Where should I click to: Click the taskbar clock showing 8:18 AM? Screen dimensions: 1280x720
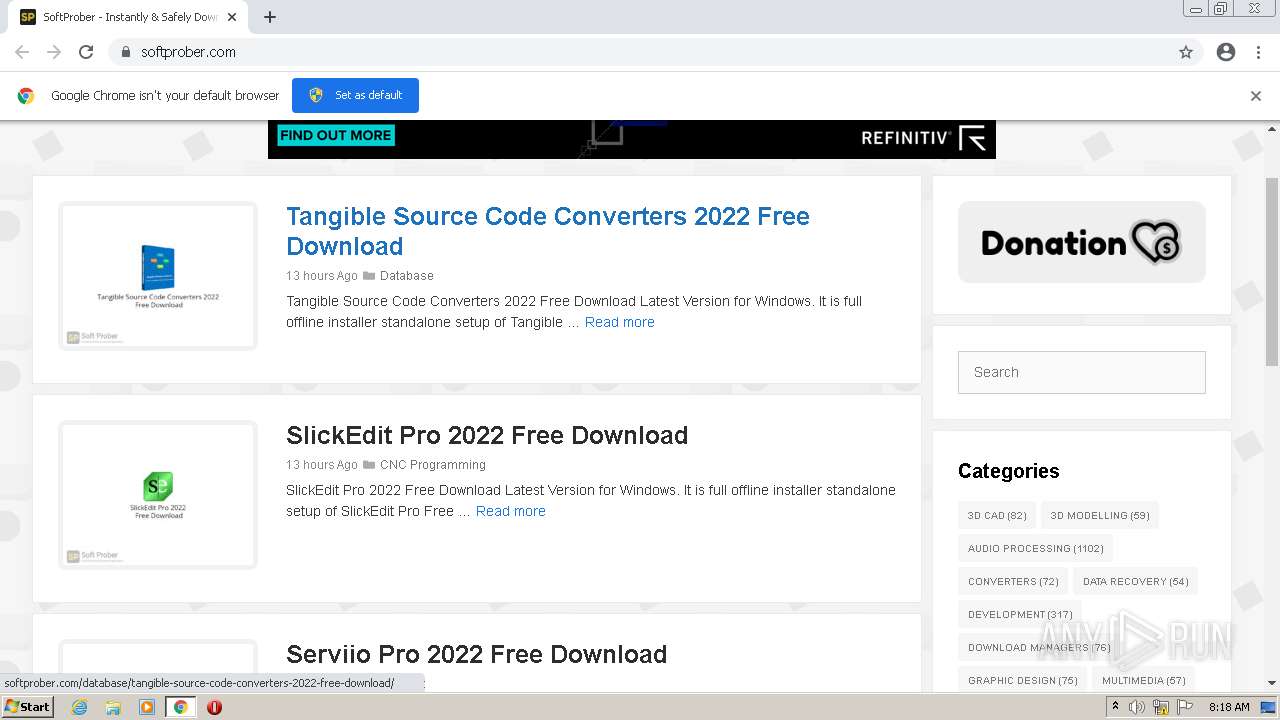pyautogui.click(x=1229, y=707)
